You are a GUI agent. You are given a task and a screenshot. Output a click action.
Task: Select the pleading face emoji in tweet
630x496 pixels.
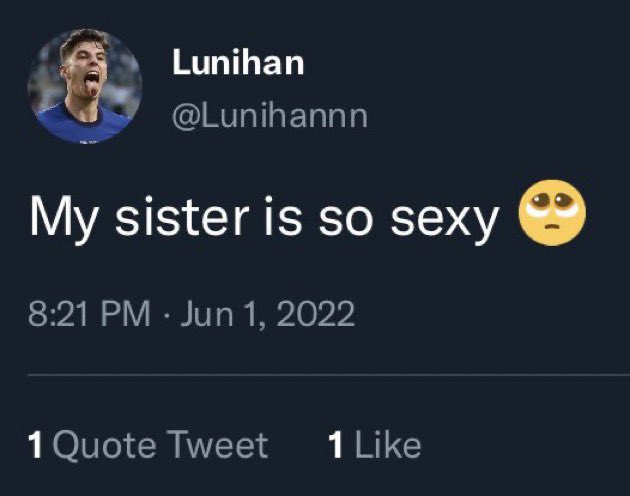click(x=552, y=213)
